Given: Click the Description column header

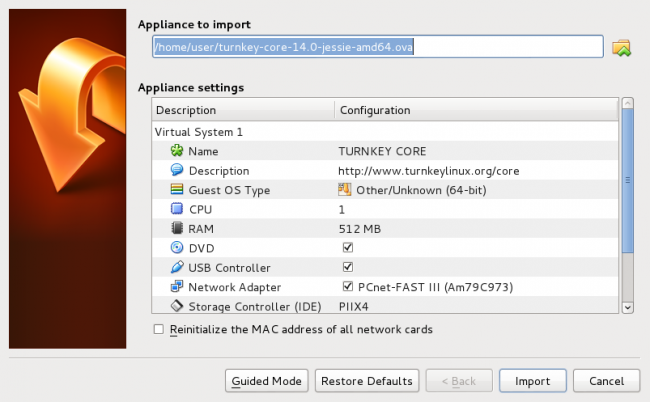Looking at the screenshot, I should tap(243, 110).
